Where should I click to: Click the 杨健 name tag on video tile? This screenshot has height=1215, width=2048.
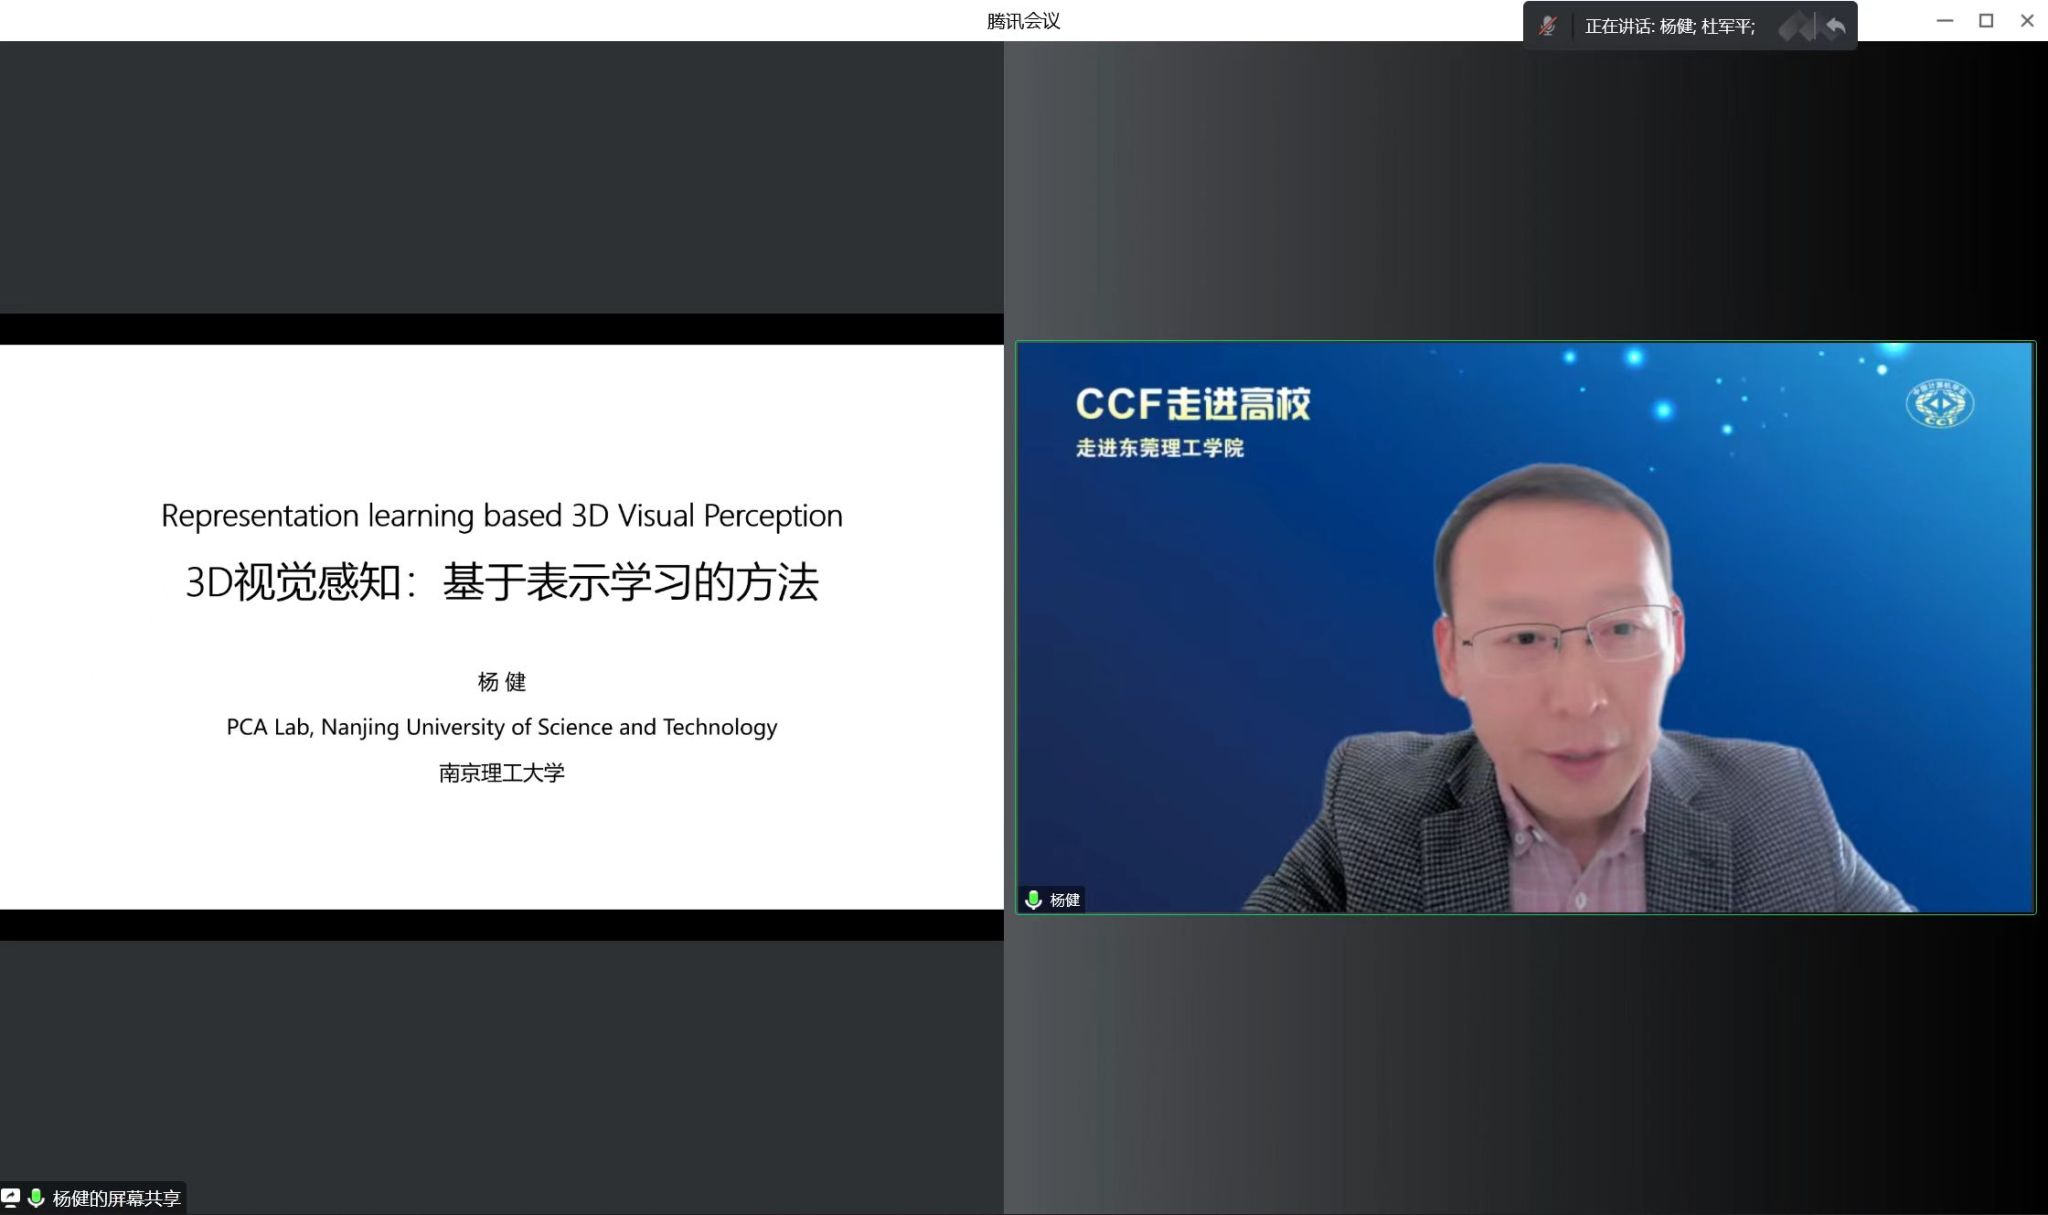tap(1064, 900)
